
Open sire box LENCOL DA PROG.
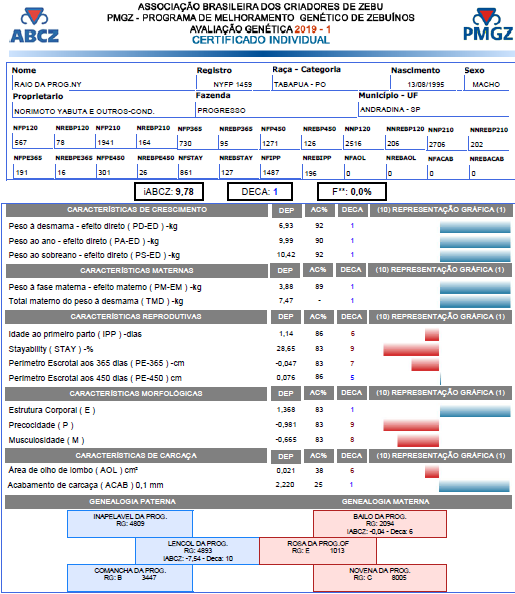(x=197, y=551)
